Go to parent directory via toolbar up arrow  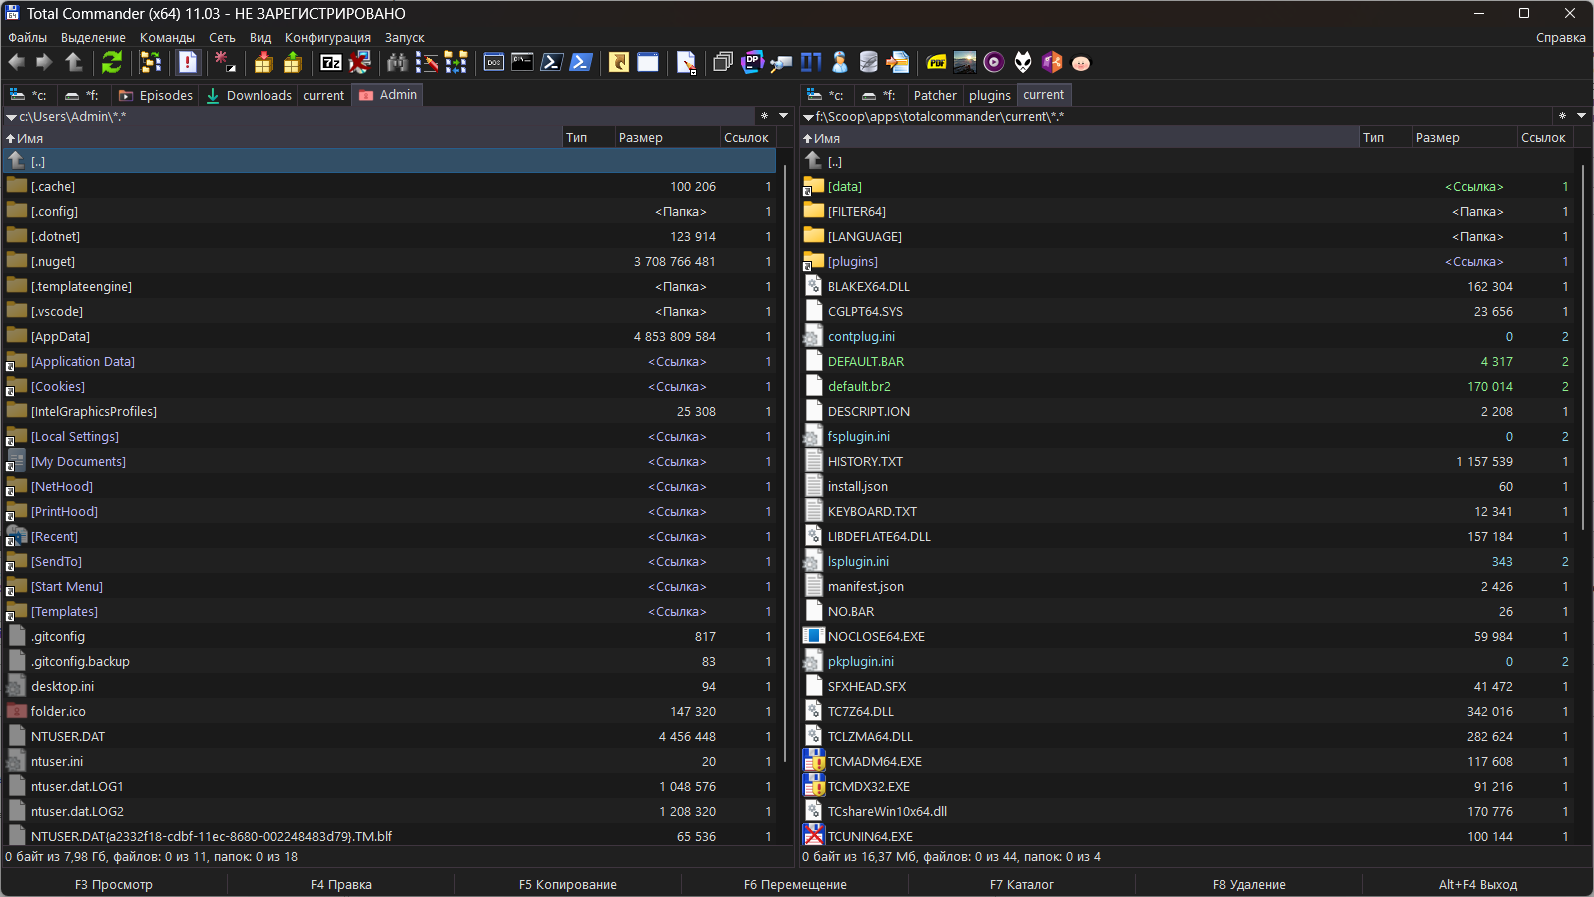(x=74, y=62)
